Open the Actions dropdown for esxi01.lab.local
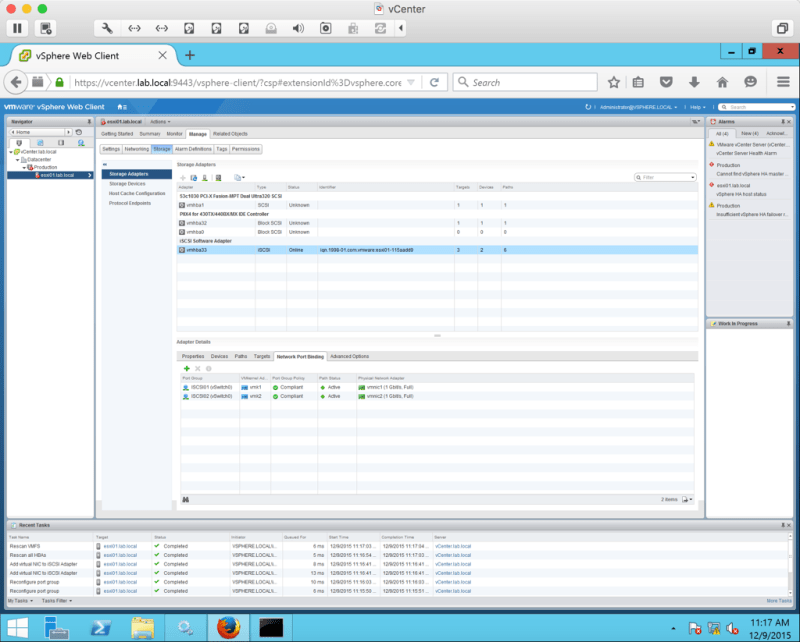The height and width of the screenshot is (642, 800). point(160,121)
